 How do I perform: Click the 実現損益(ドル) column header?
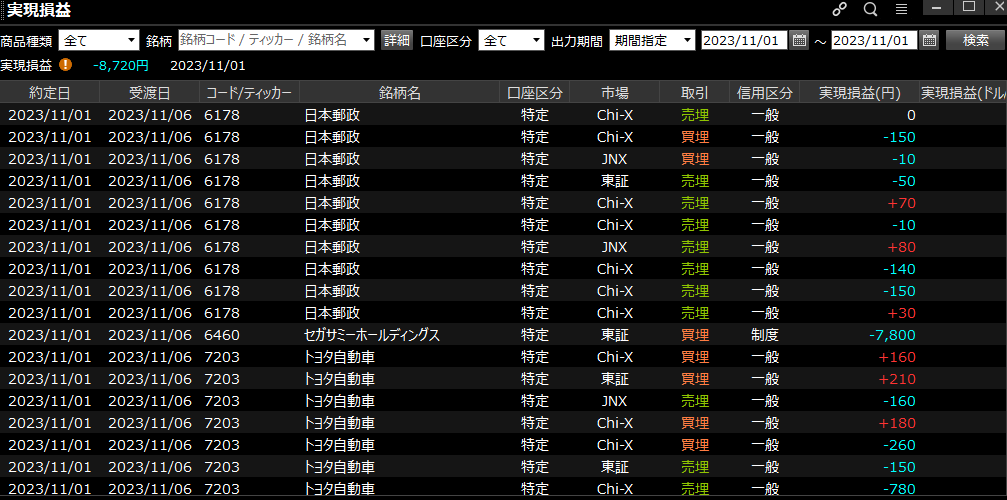point(963,93)
